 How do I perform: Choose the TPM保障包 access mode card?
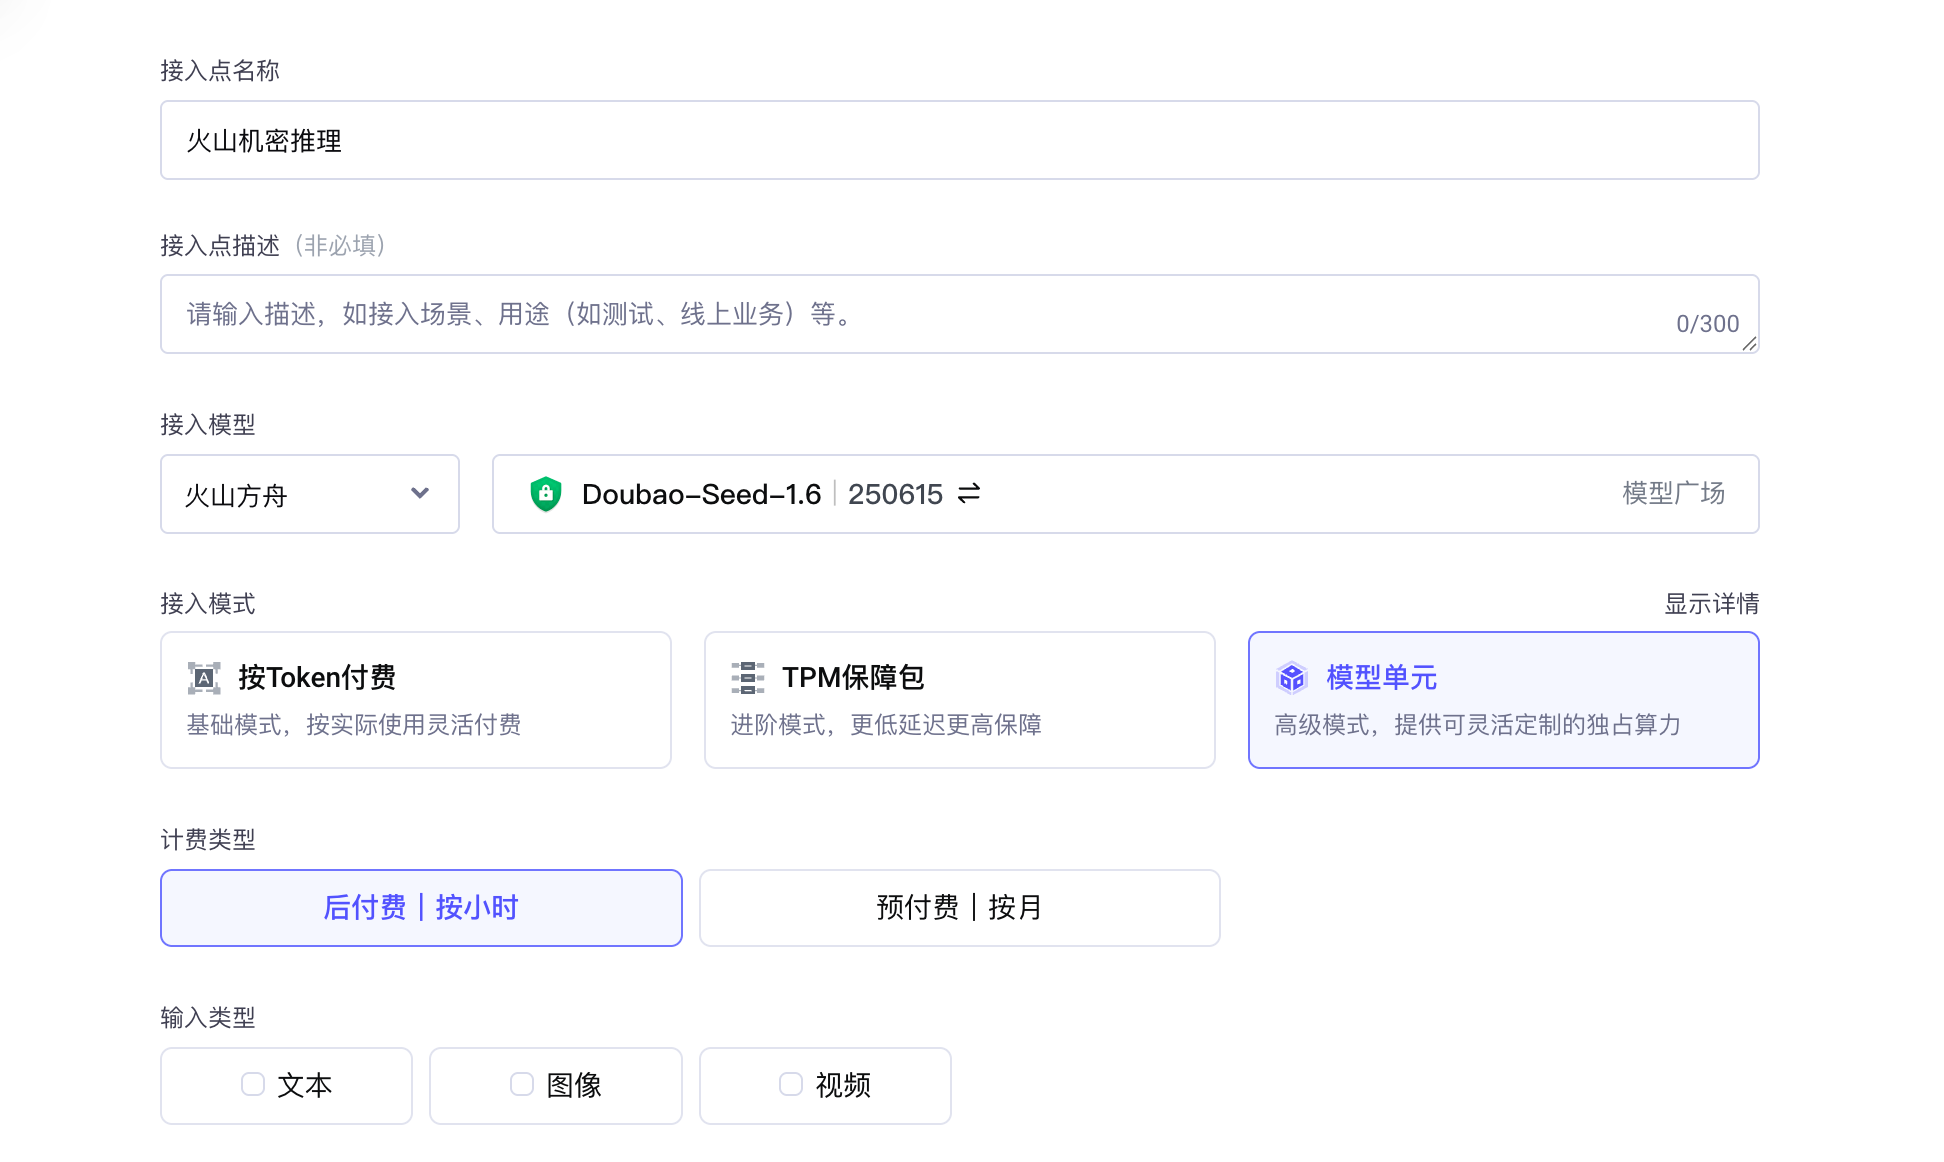coord(959,700)
